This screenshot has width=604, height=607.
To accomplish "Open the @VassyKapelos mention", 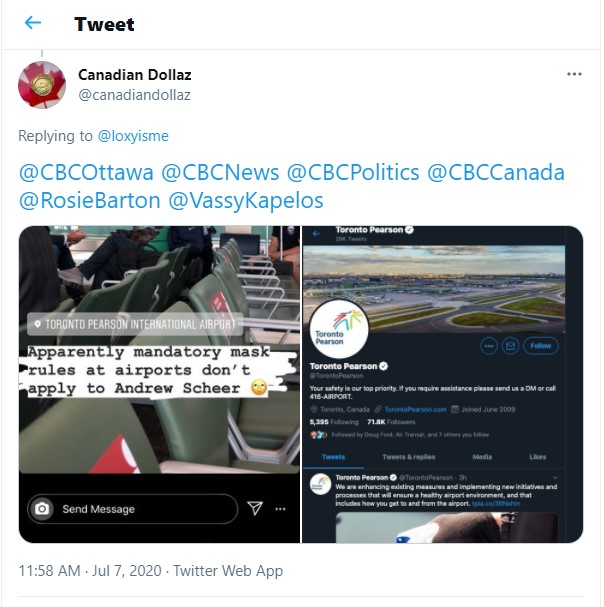I will coord(246,201).
